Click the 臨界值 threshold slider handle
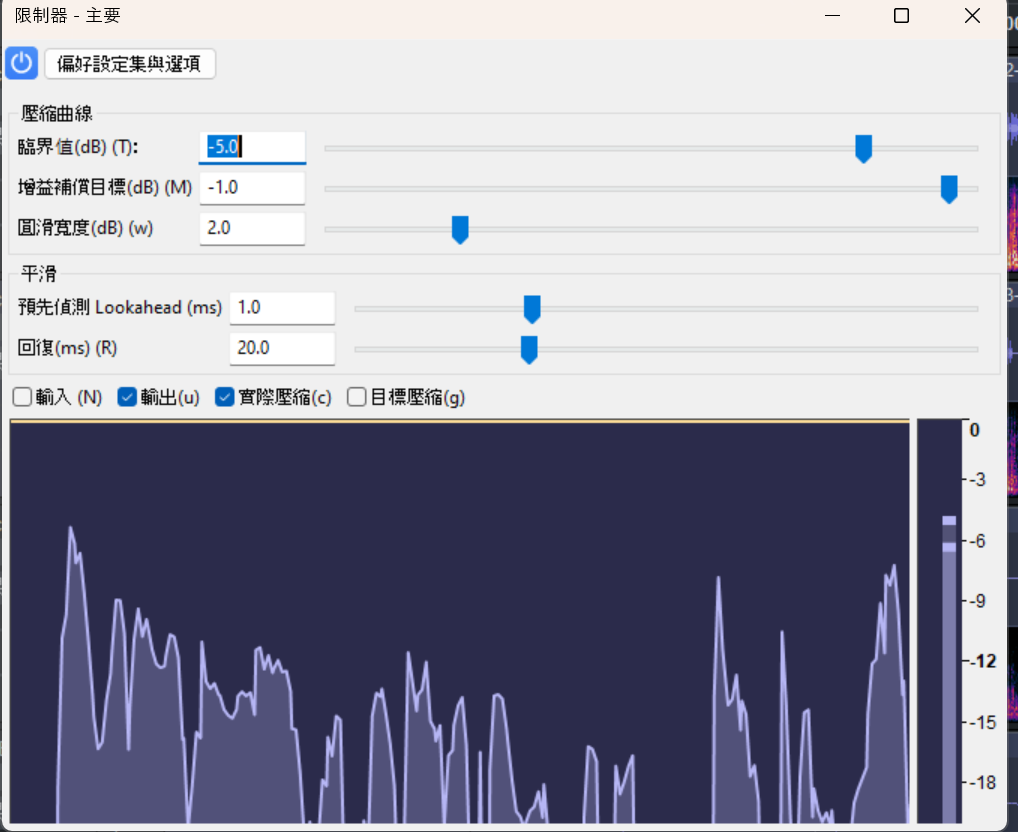Image resolution: width=1018 pixels, height=832 pixels. coord(863,149)
